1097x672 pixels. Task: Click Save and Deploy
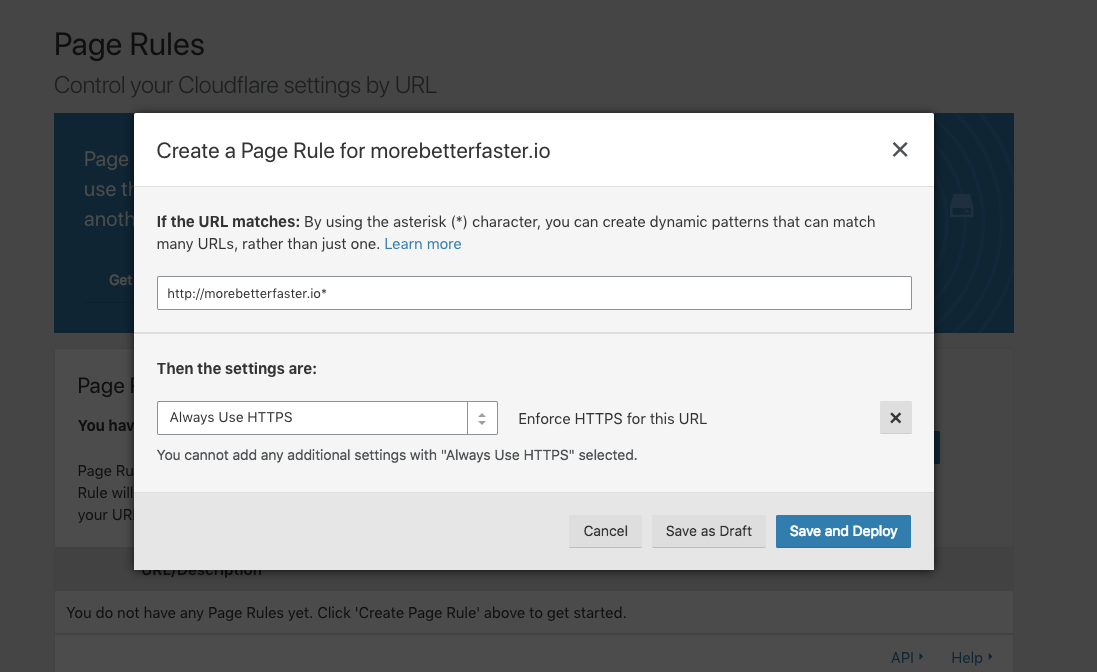[x=843, y=531]
